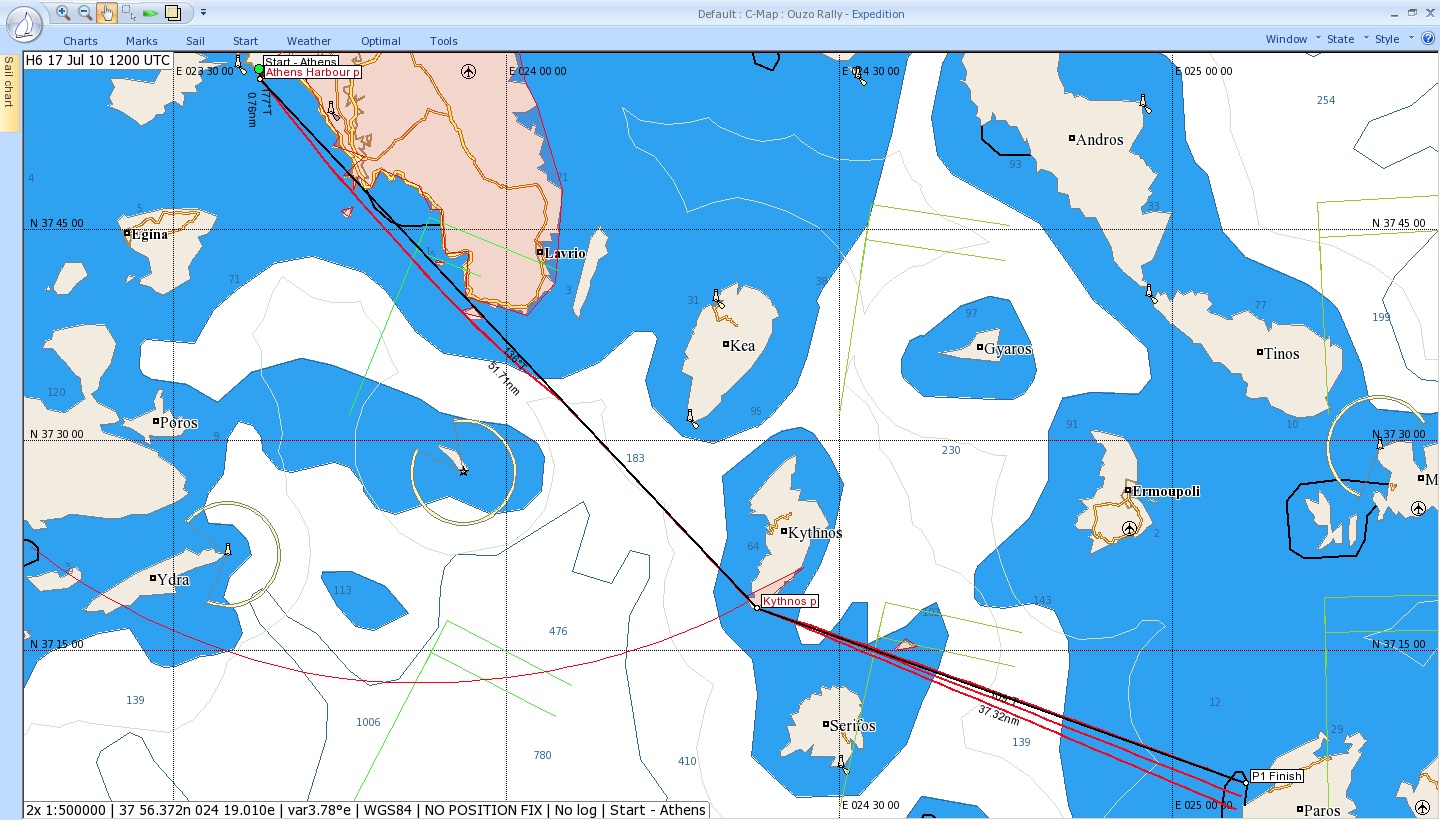Open the Style dropdown menu
The width and height of the screenshot is (1440, 820).
click(1392, 39)
